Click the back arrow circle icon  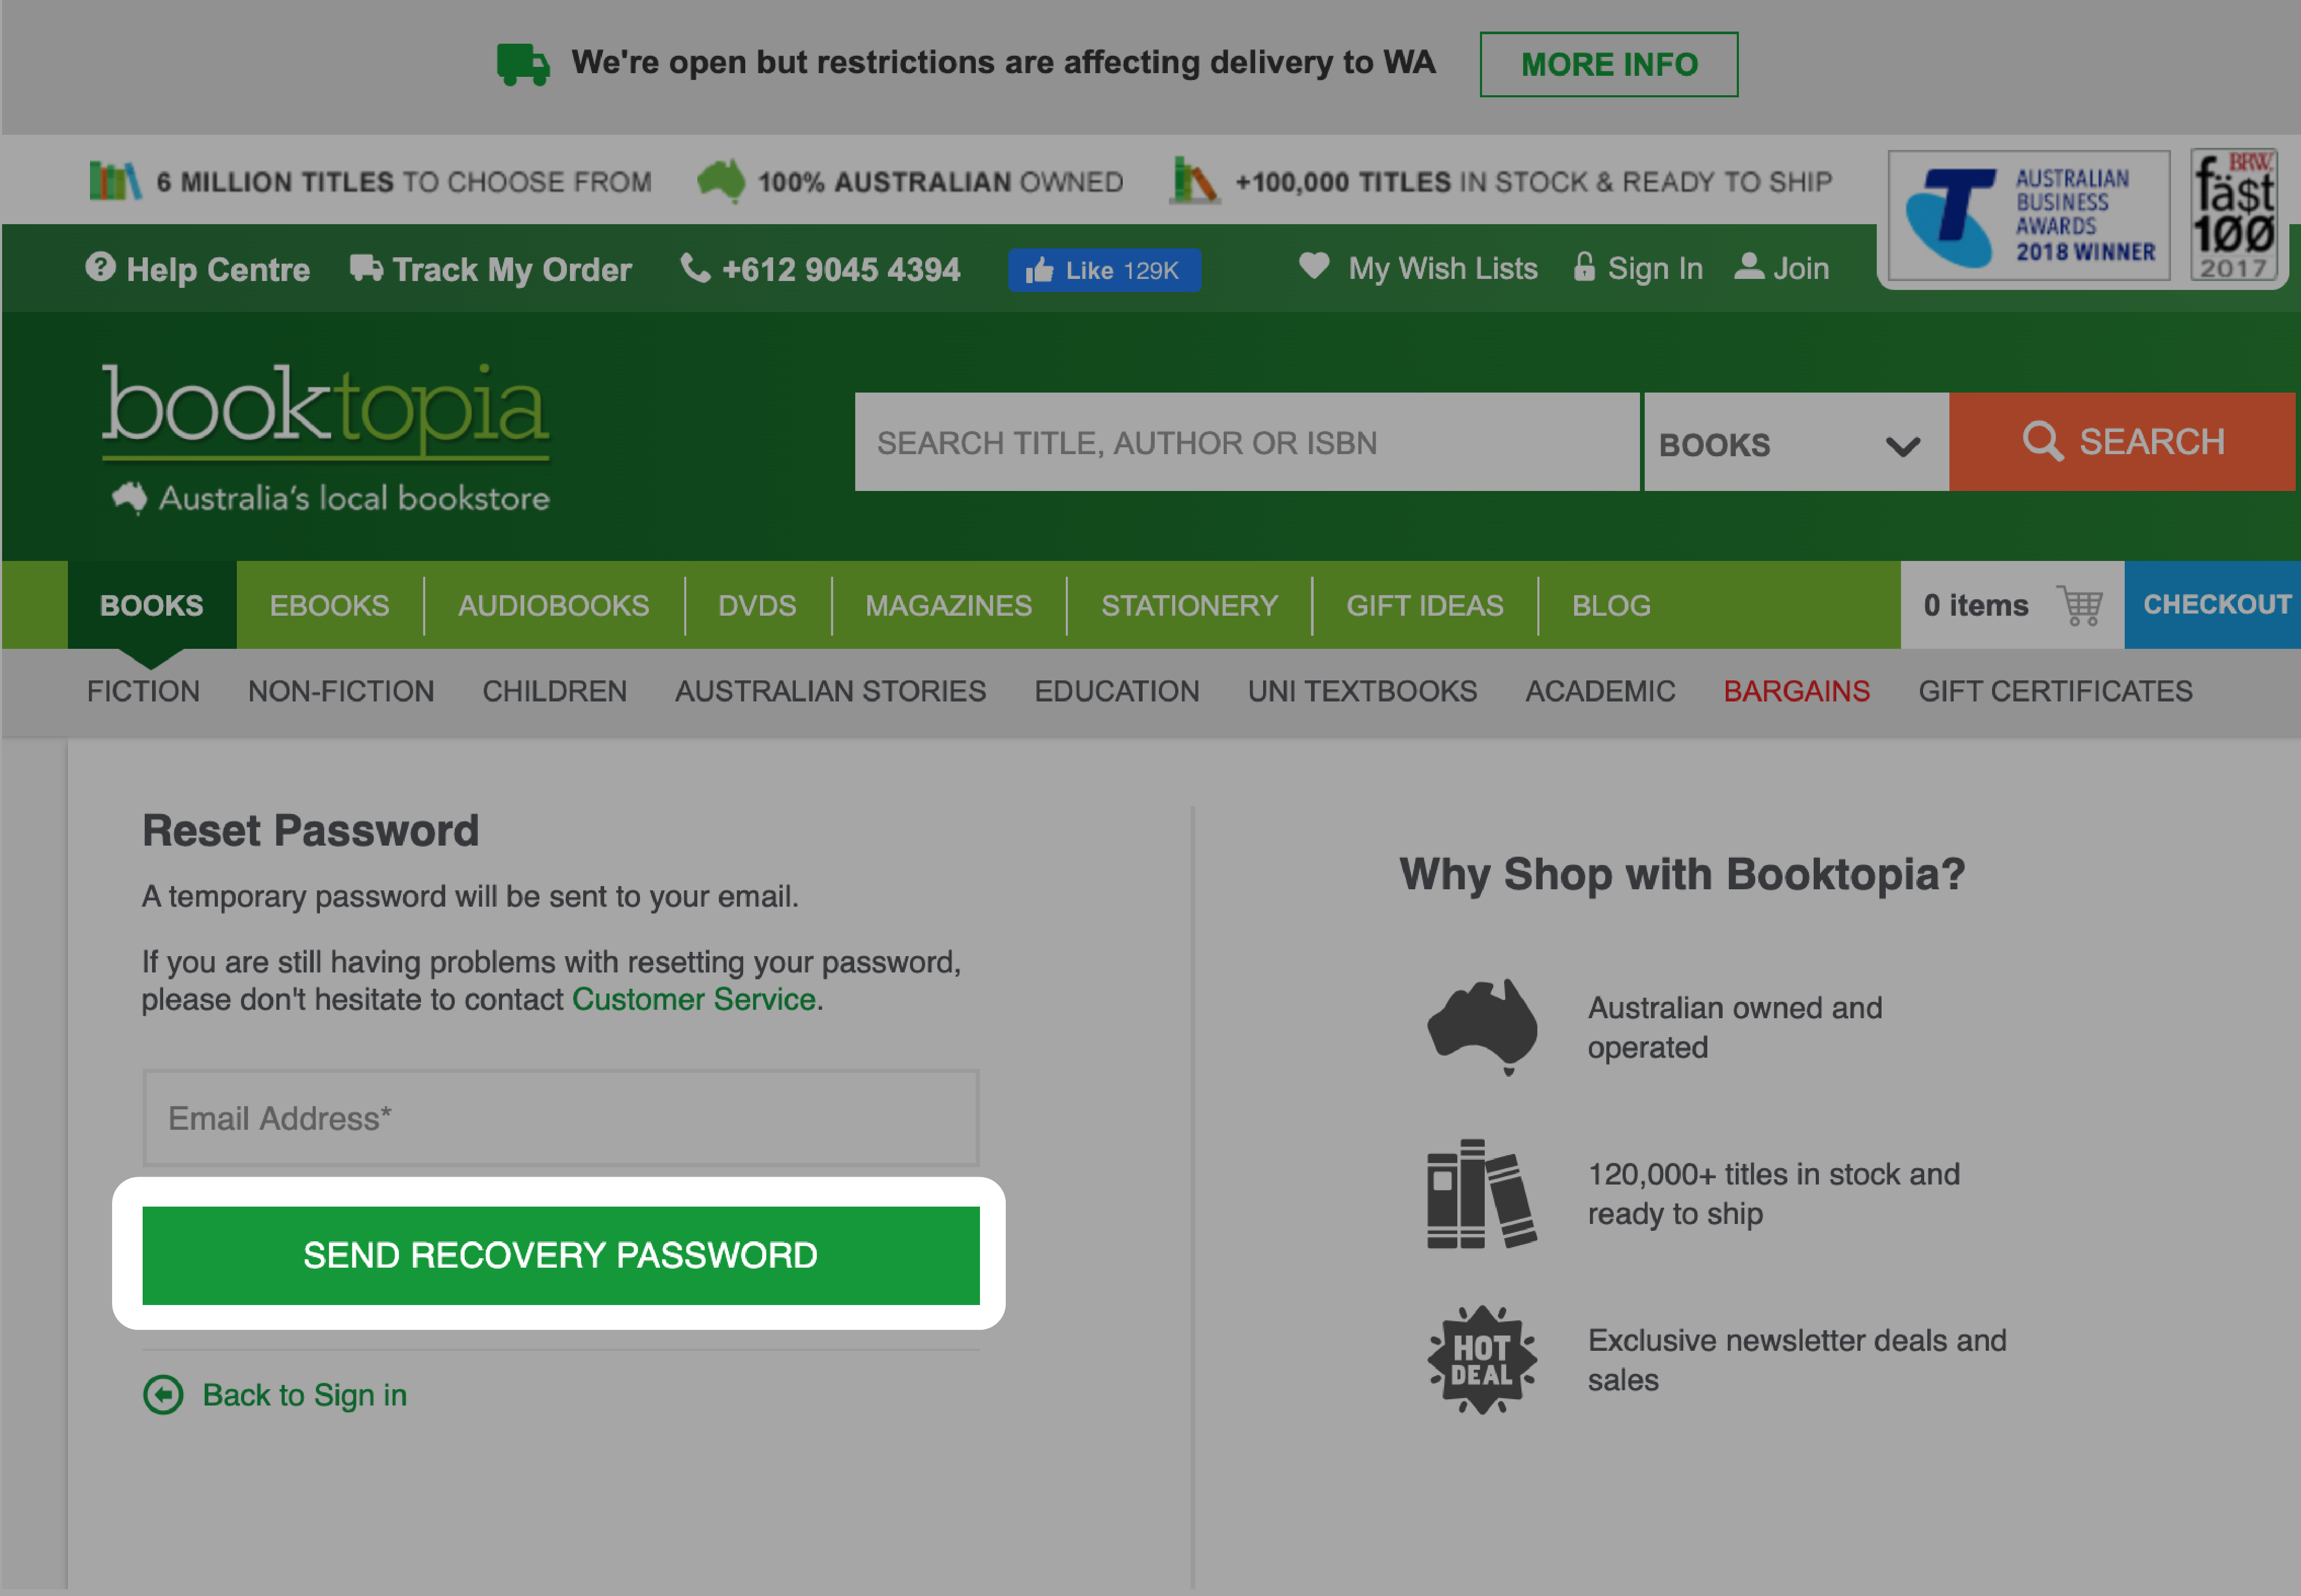point(163,1394)
